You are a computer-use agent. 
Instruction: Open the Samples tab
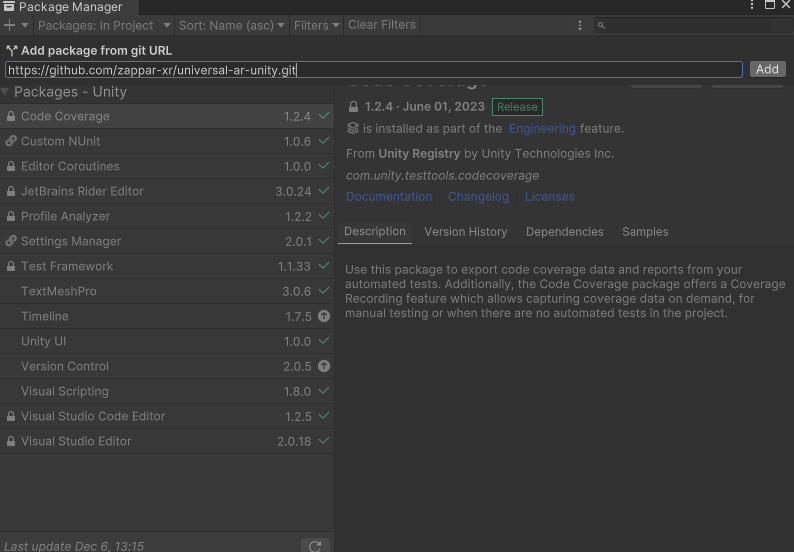[645, 231]
